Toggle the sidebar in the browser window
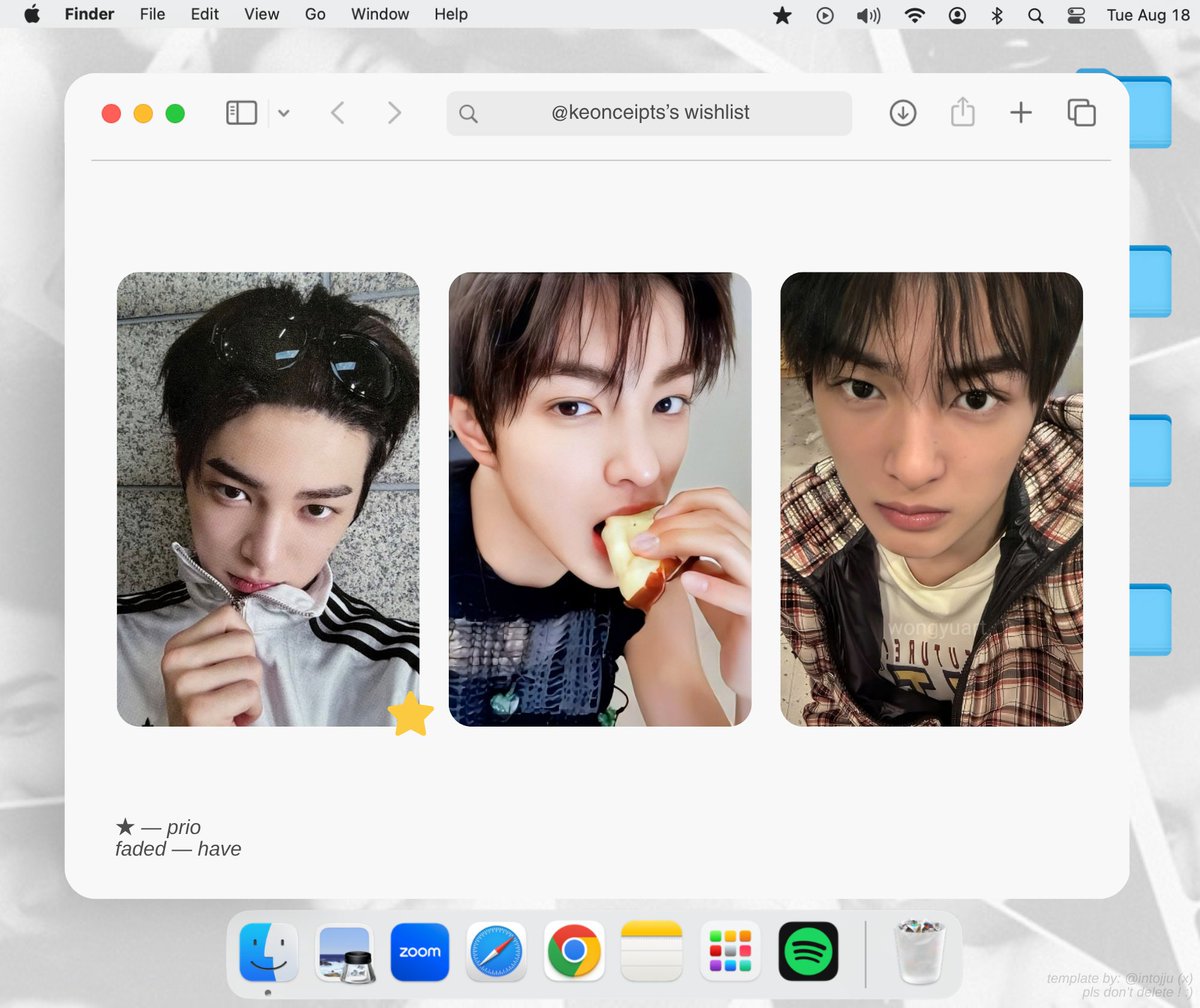Image resolution: width=1200 pixels, height=1008 pixels. (x=242, y=113)
